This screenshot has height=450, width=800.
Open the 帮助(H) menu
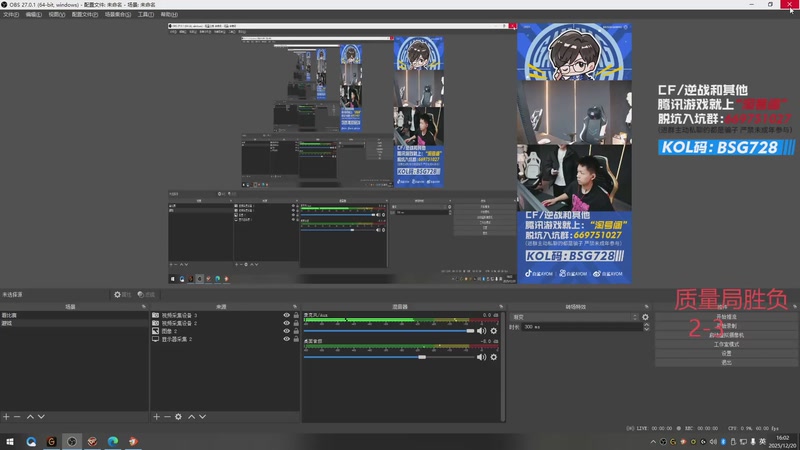[x=169, y=14]
